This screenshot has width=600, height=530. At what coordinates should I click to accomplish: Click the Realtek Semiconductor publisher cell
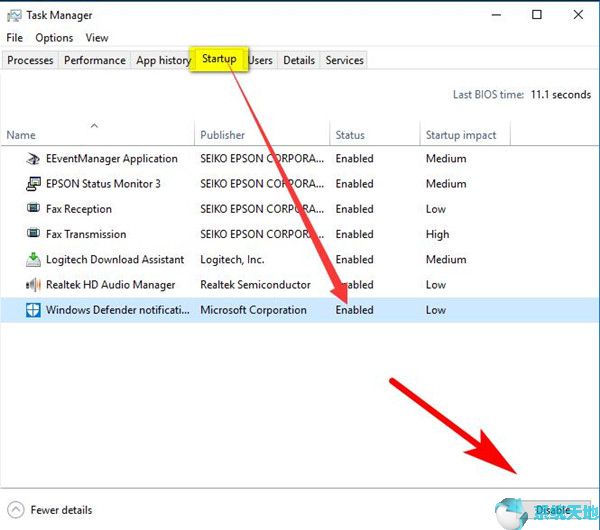(x=255, y=285)
